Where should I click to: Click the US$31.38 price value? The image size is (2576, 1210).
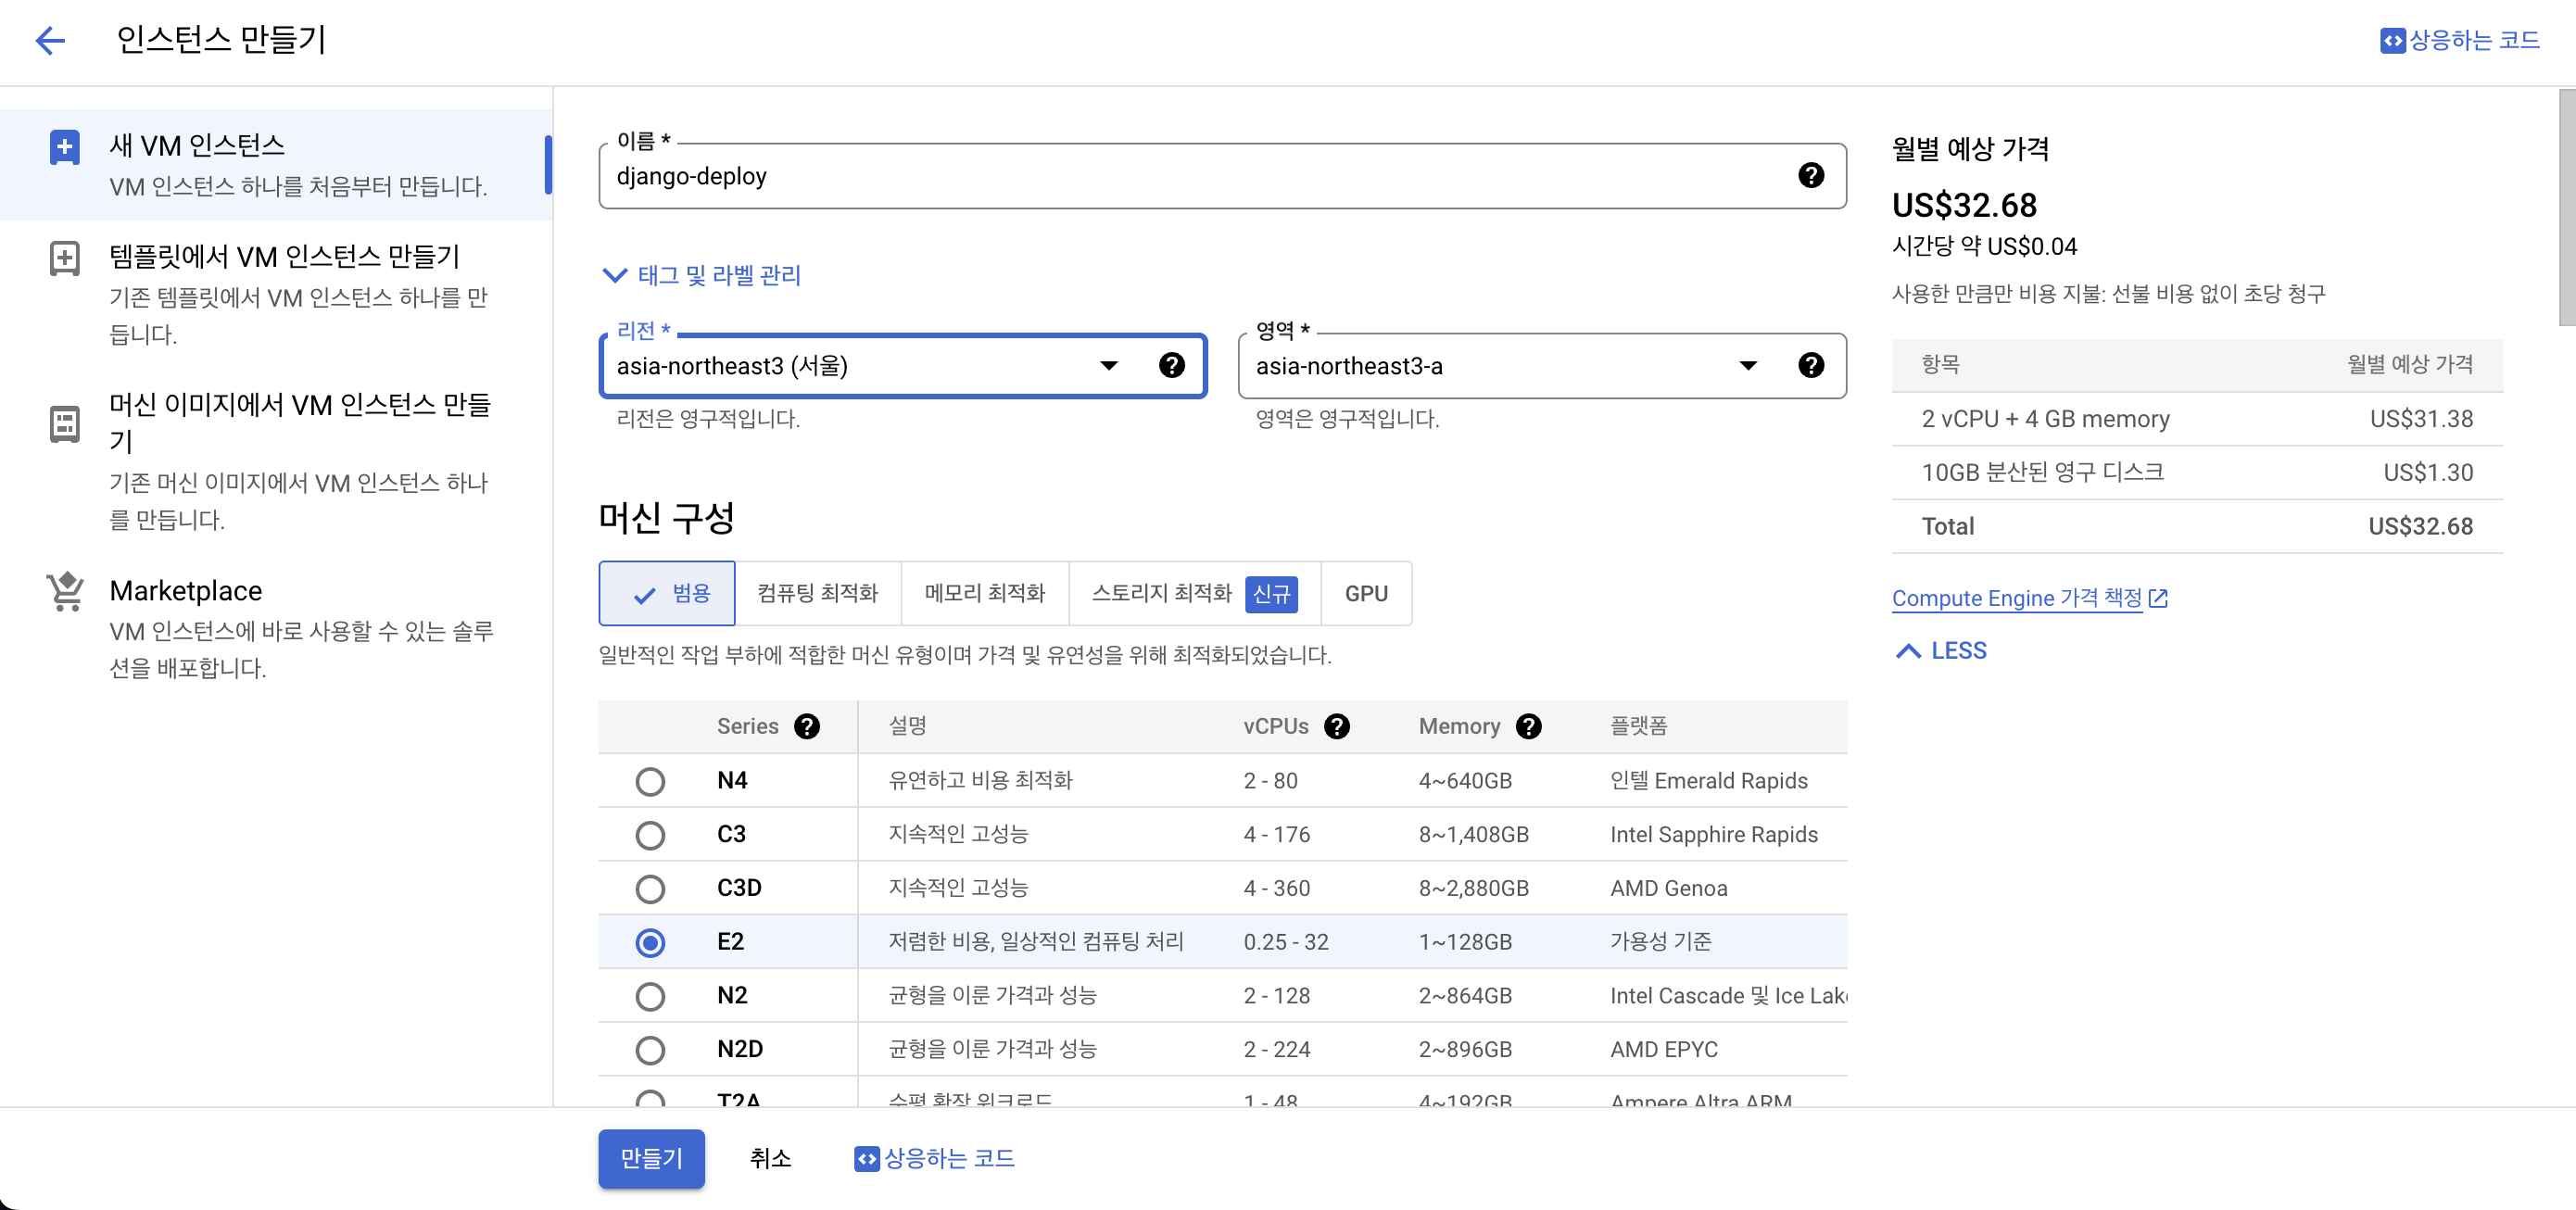(2421, 419)
